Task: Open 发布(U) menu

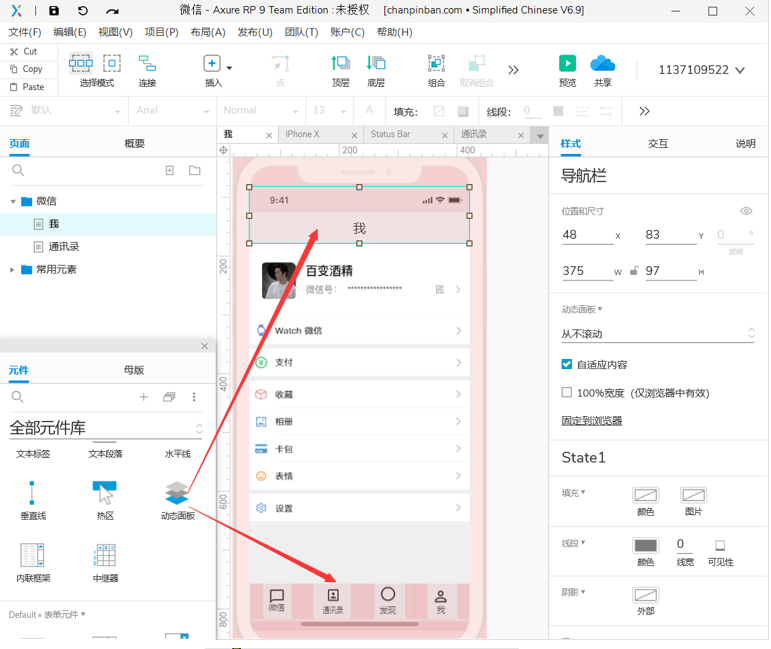Action: 255,32
